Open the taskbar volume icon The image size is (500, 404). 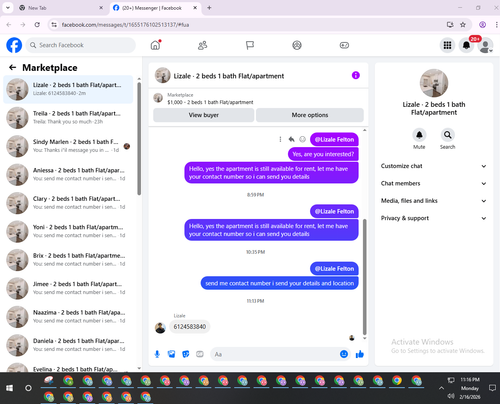click(451, 396)
